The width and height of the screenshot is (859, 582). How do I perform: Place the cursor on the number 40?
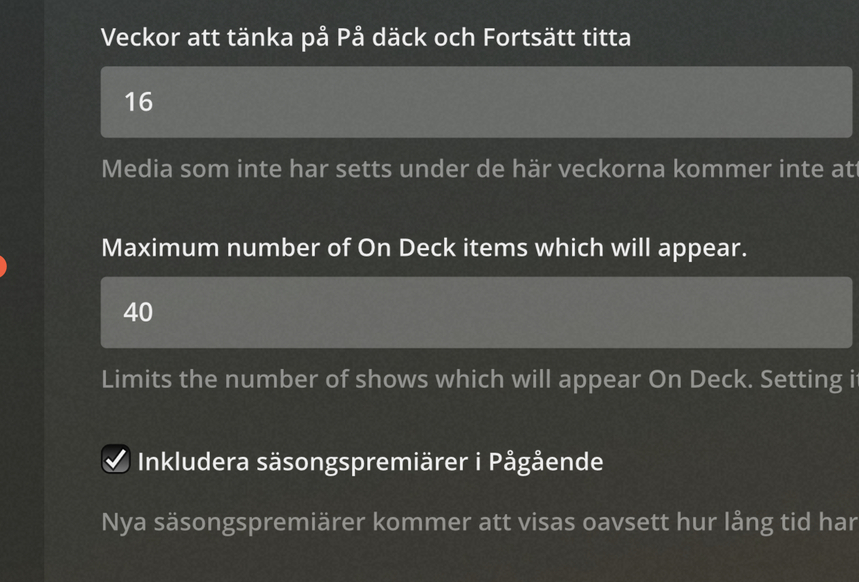[x=138, y=312]
